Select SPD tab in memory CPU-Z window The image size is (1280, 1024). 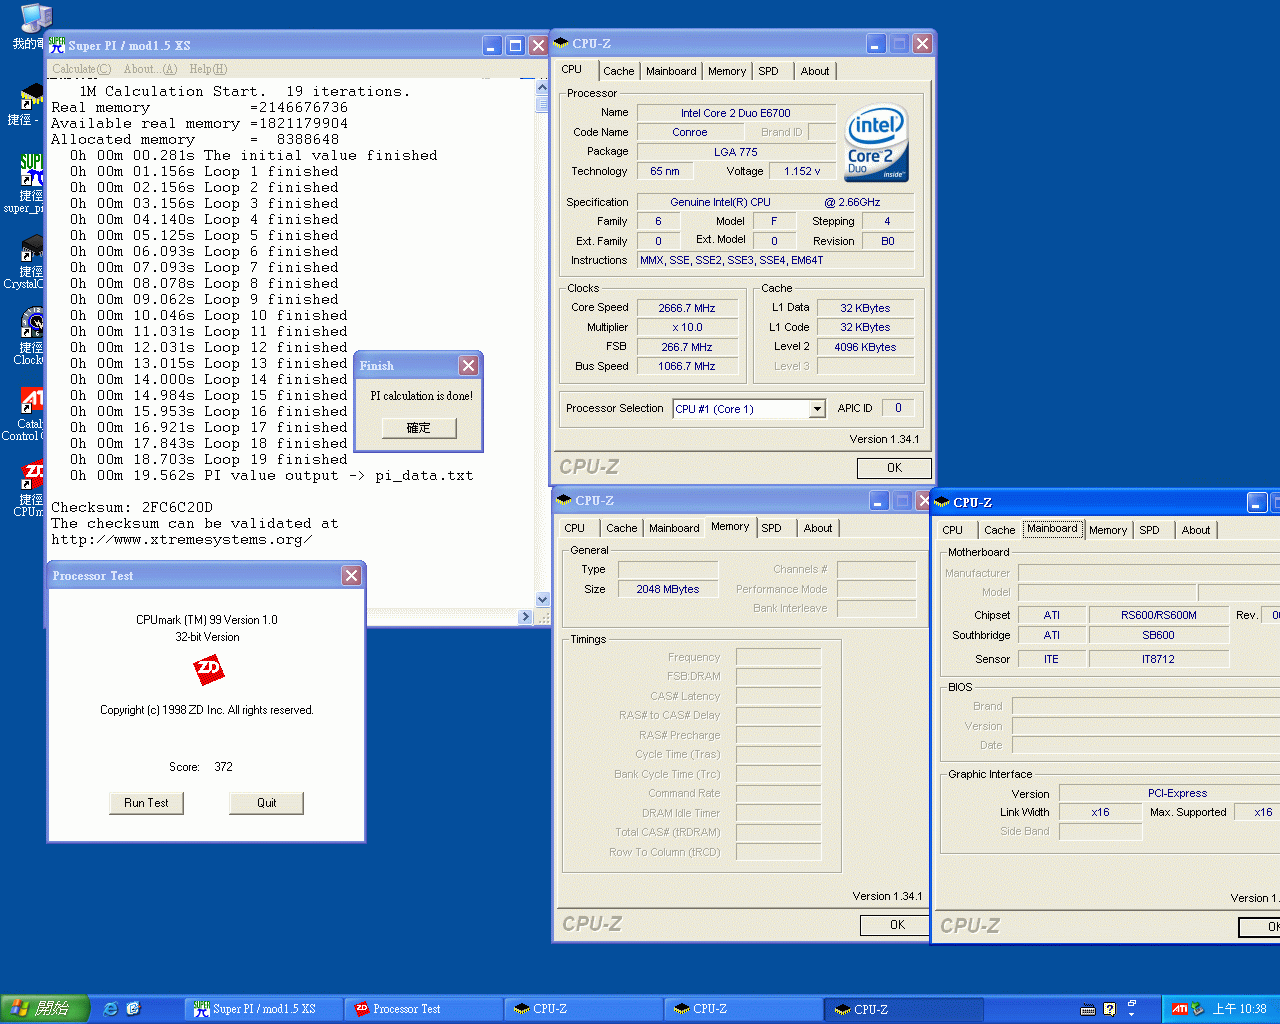pos(771,528)
